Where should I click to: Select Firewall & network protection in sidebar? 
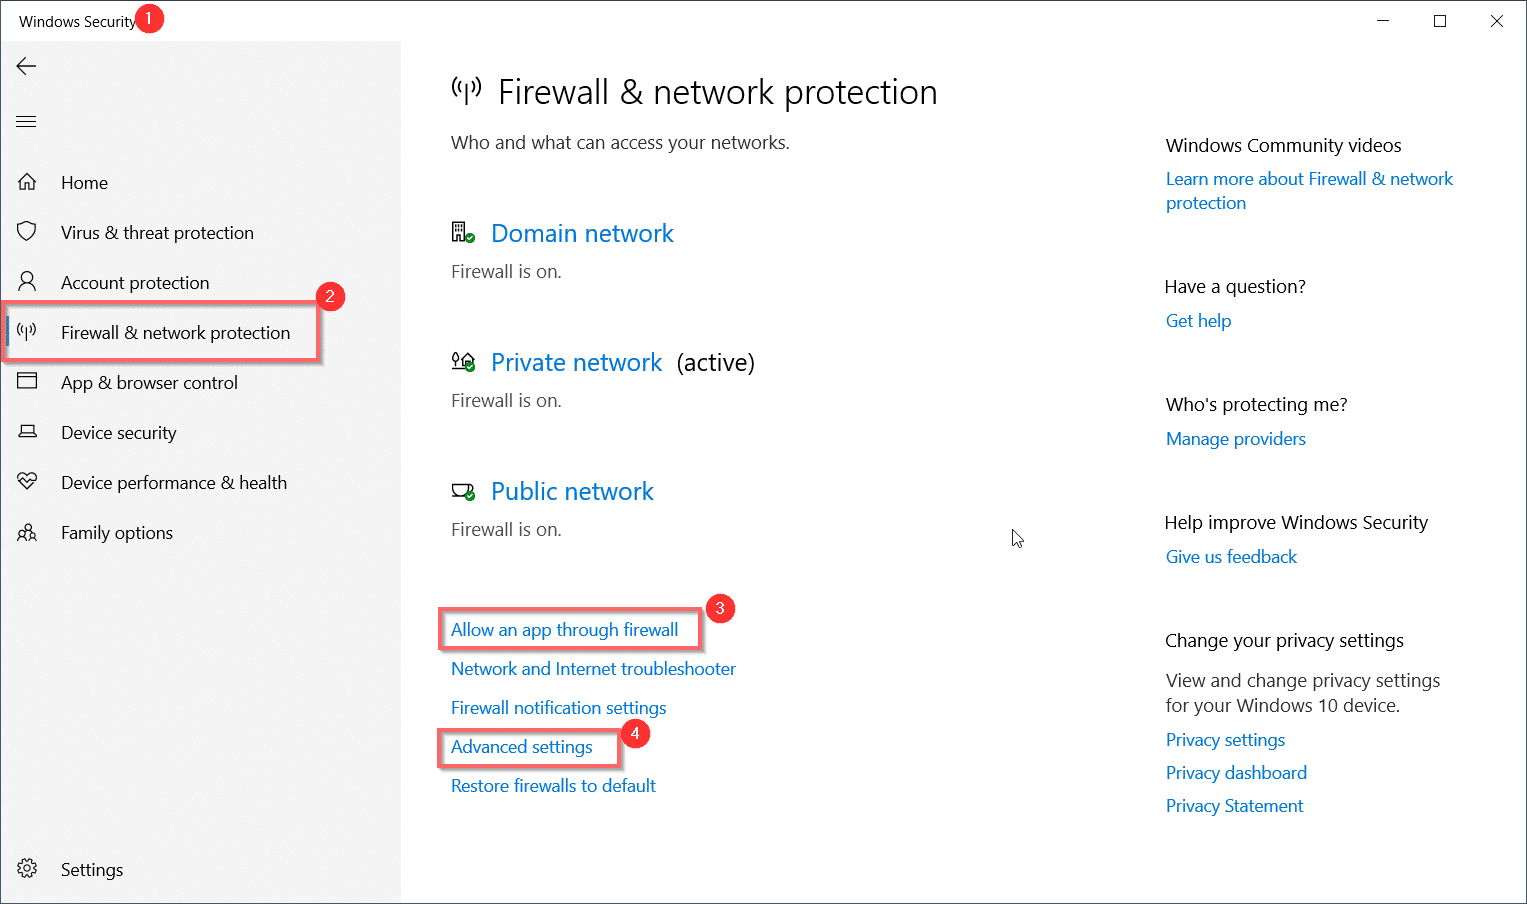tap(175, 333)
